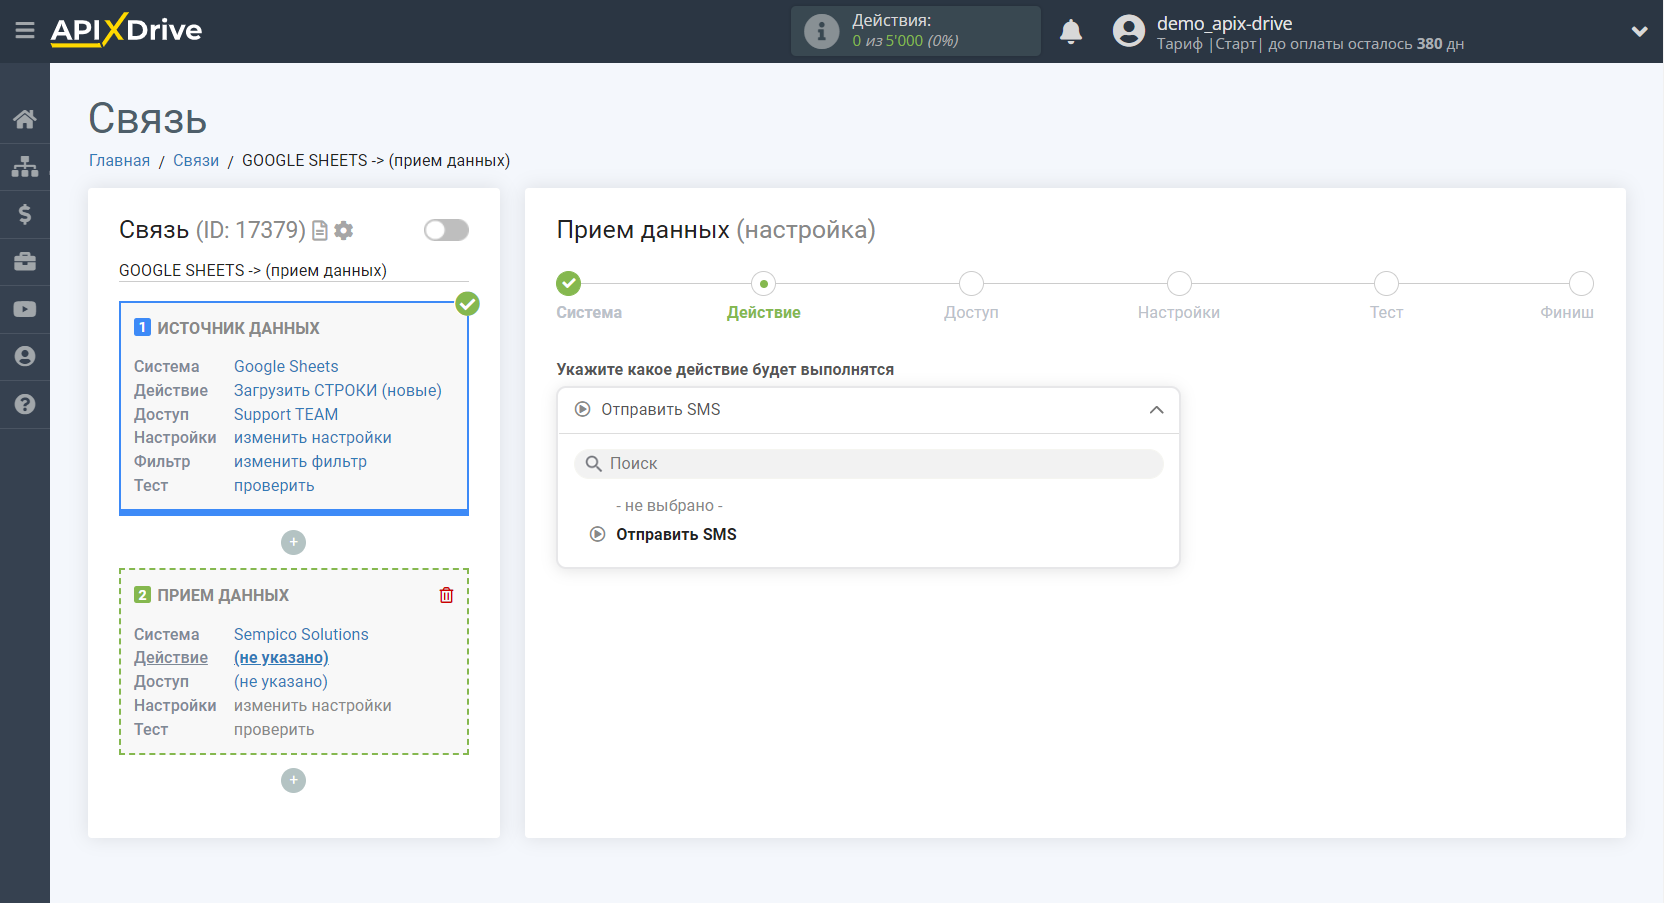Select the Финиш step
Viewport: 1664px width, 903px height.
(x=1581, y=284)
